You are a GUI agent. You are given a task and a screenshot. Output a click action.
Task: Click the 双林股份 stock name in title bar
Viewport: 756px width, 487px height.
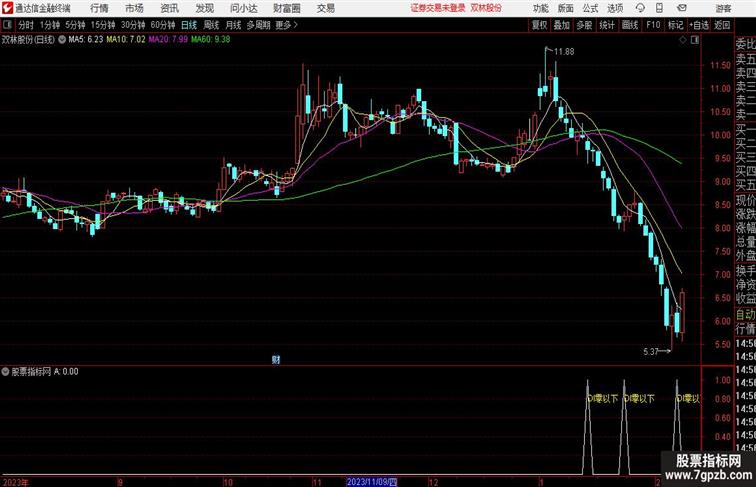486,8
